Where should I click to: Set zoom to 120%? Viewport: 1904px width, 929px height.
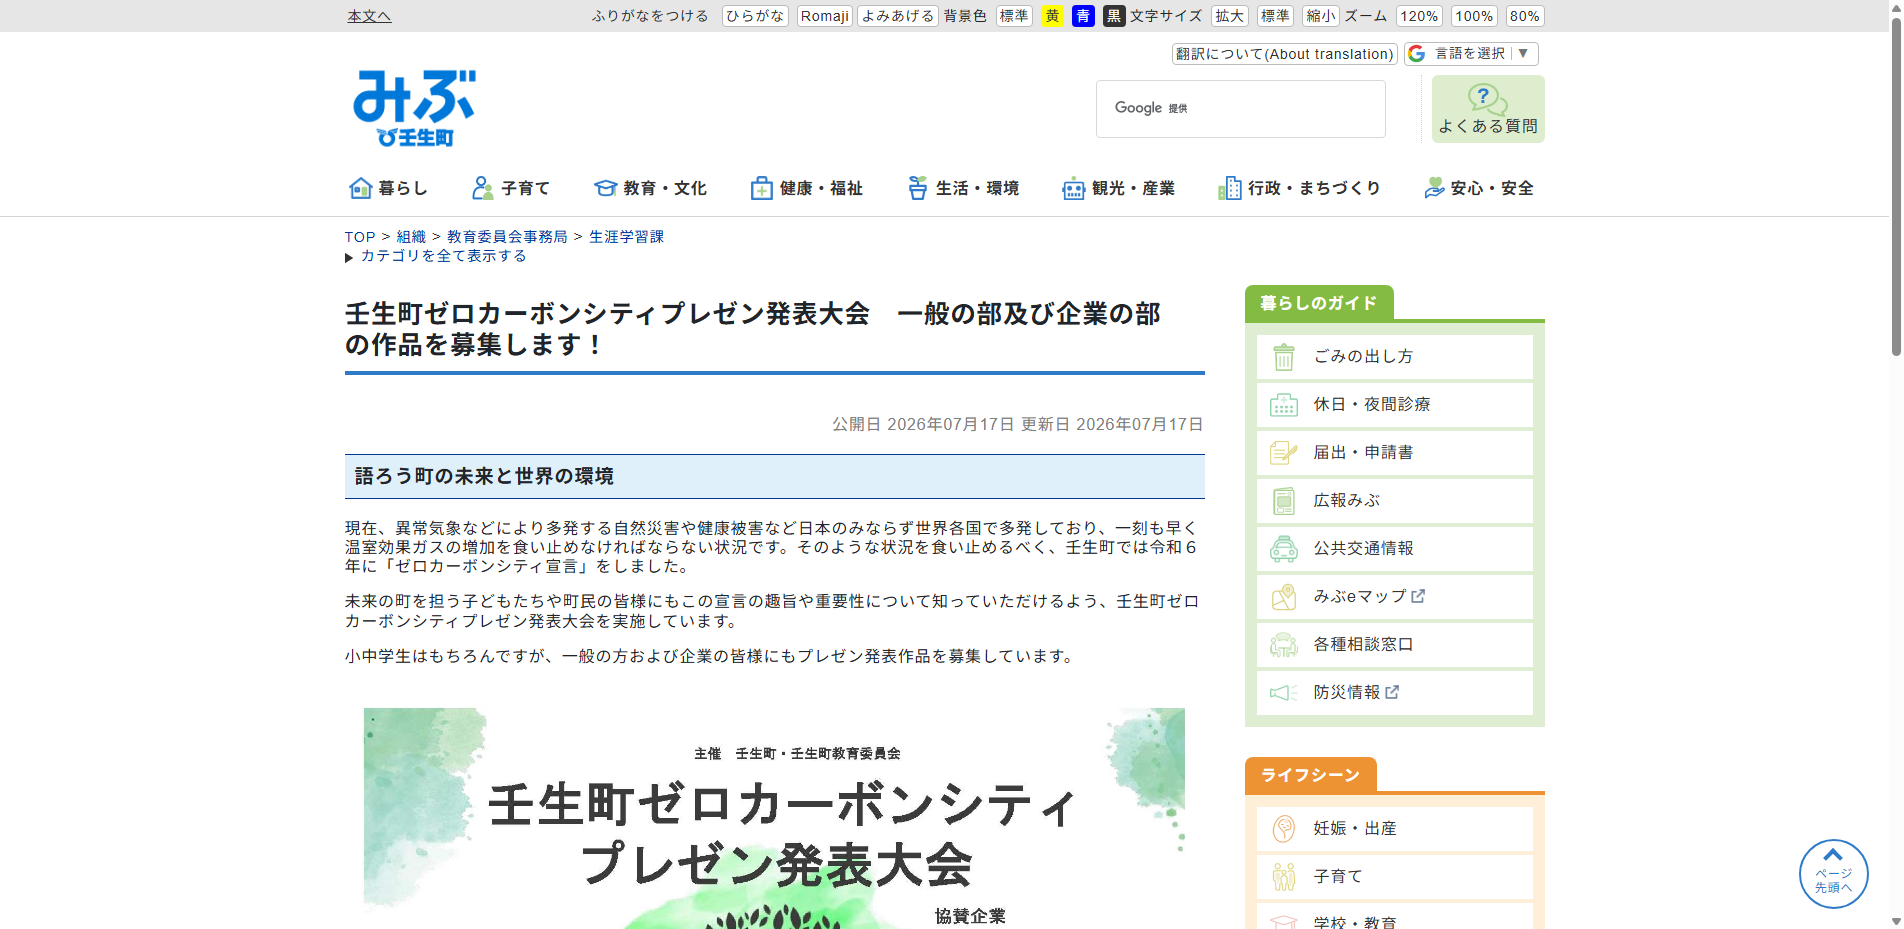(1419, 16)
